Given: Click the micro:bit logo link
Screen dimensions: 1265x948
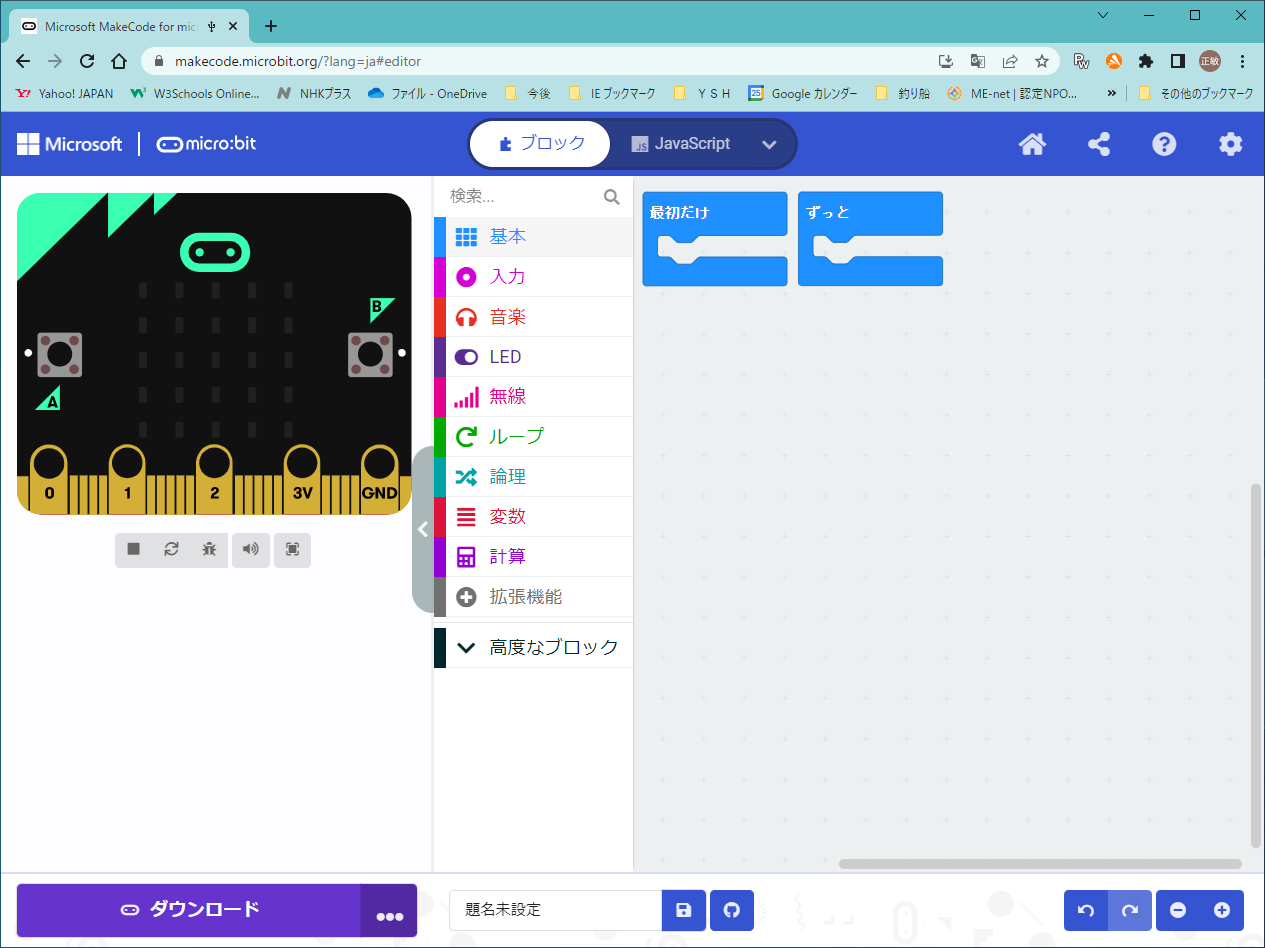Looking at the screenshot, I should coord(206,144).
